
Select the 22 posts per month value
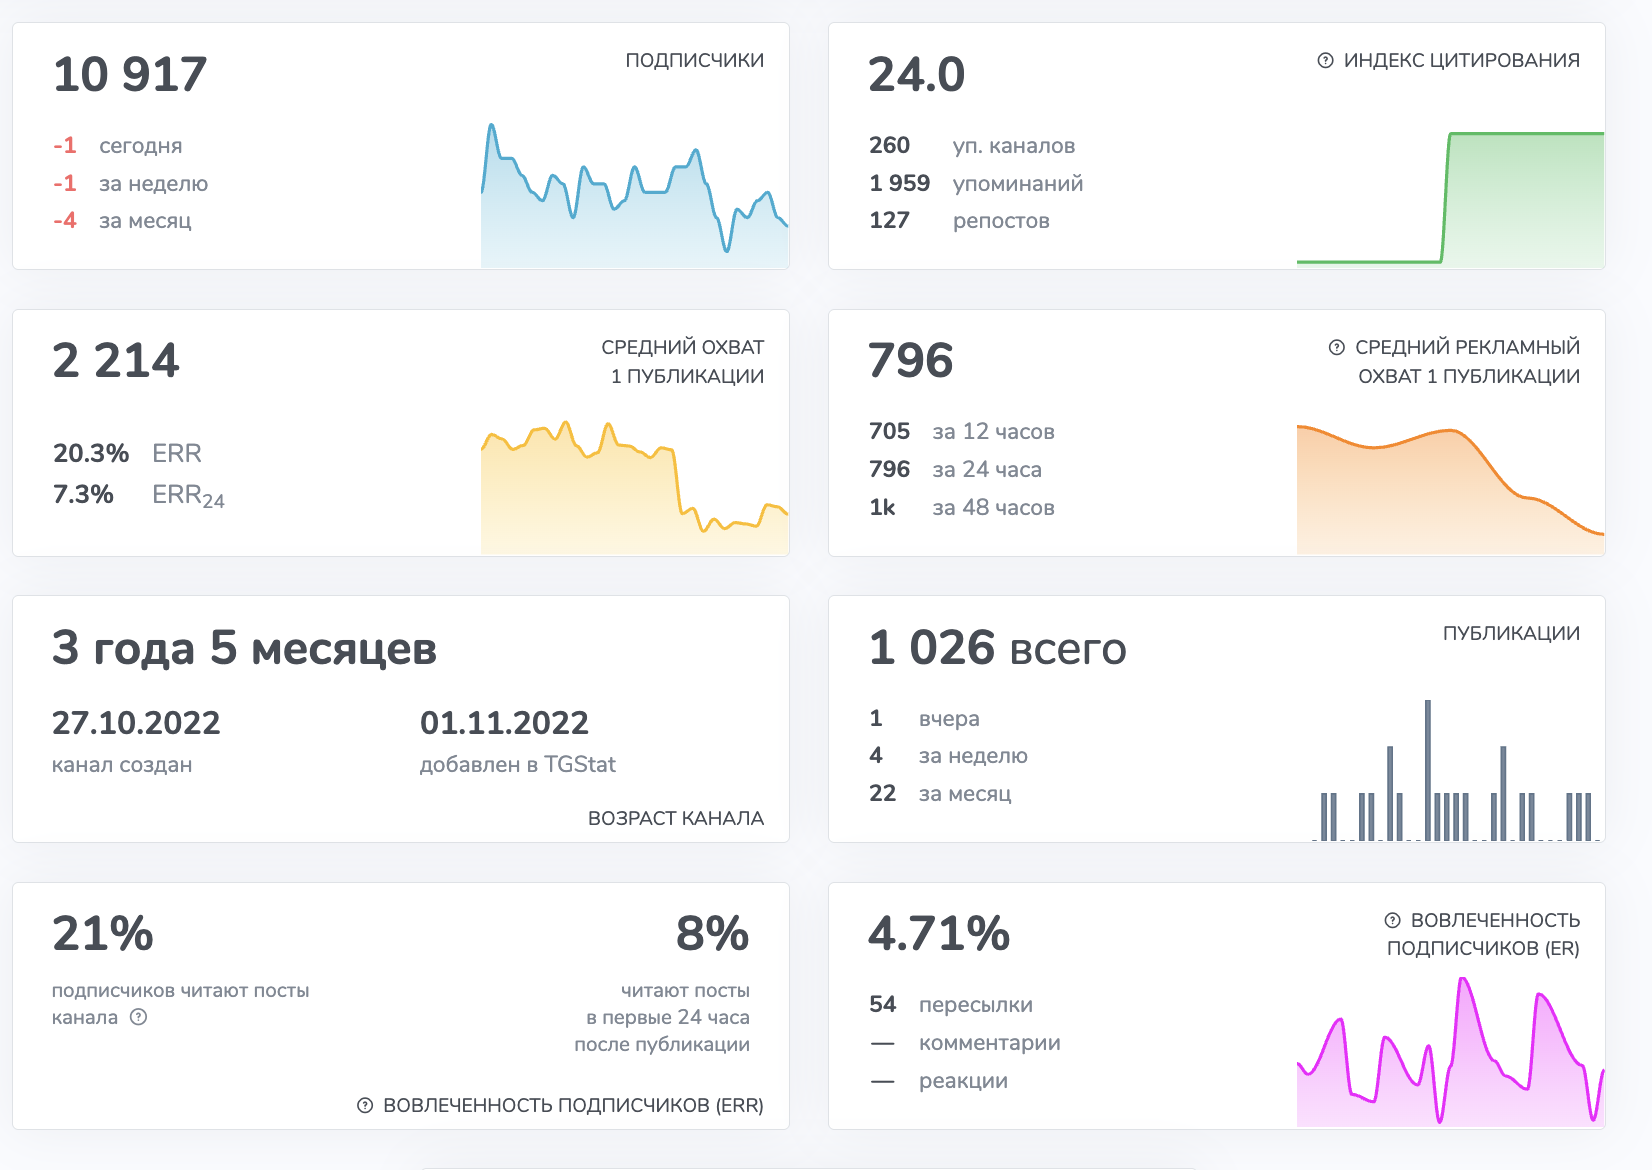pos(884,793)
